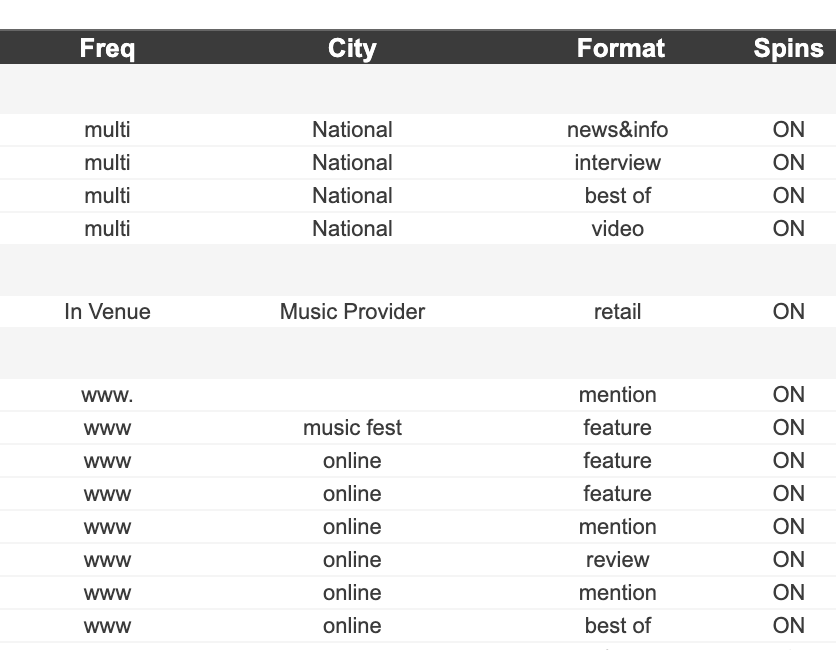Click the retail format cell
The image size is (836, 650).
pyautogui.click(x=617, y=312)
